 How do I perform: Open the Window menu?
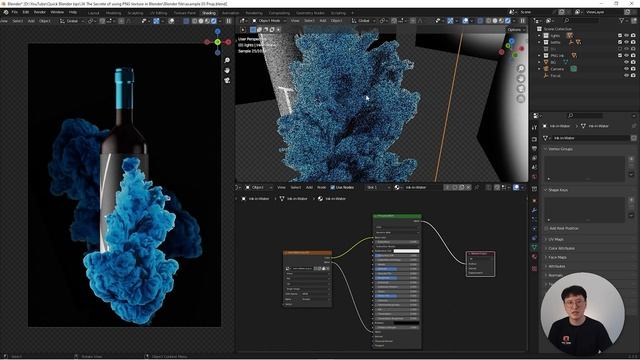(57, 12)
